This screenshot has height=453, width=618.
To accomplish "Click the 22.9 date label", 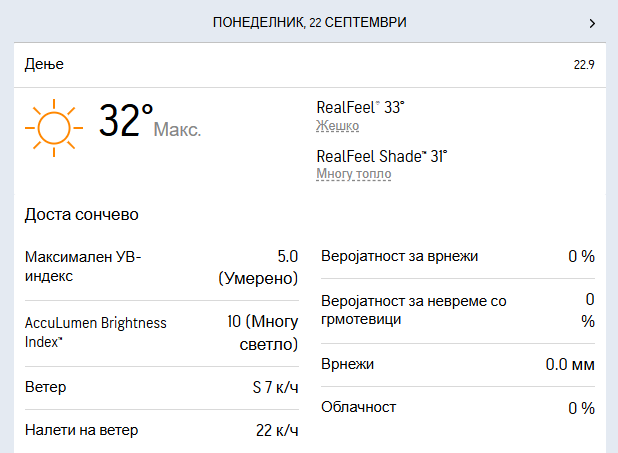I will click(x=584, y=65).
